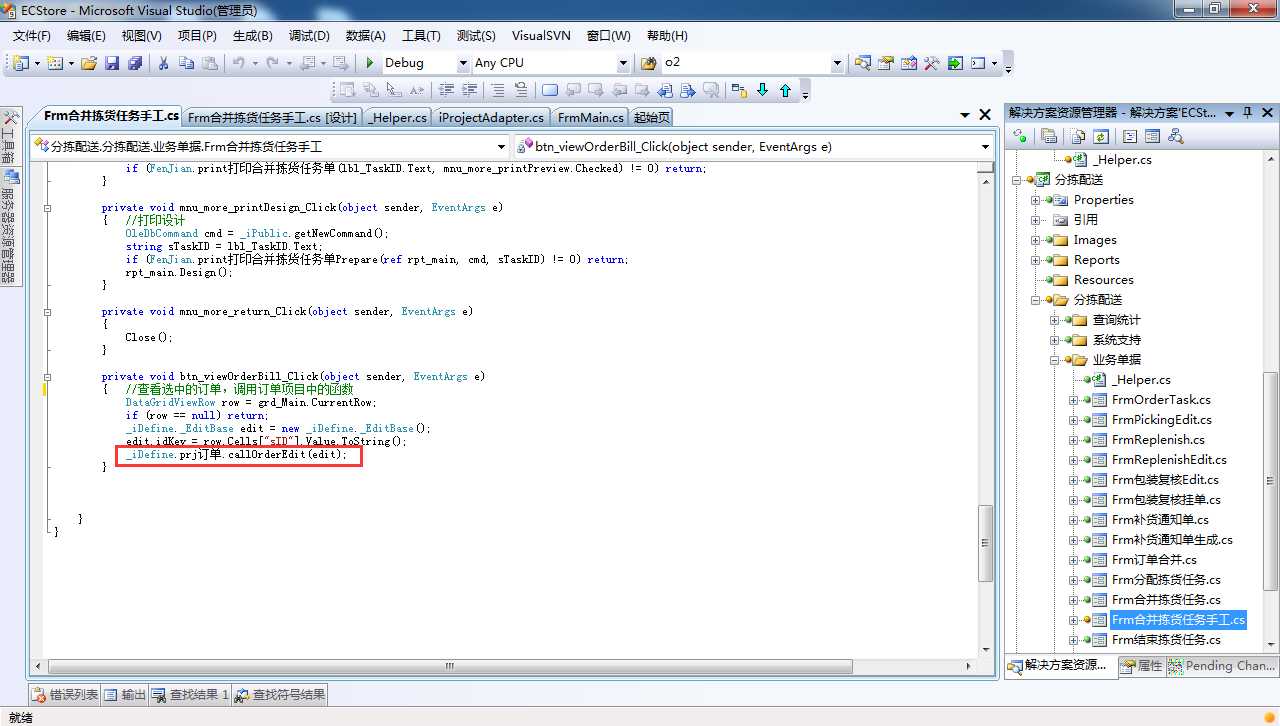Open the VisualSVN menu
Screen dimensions: 1280x726
[x=541, y=35]
